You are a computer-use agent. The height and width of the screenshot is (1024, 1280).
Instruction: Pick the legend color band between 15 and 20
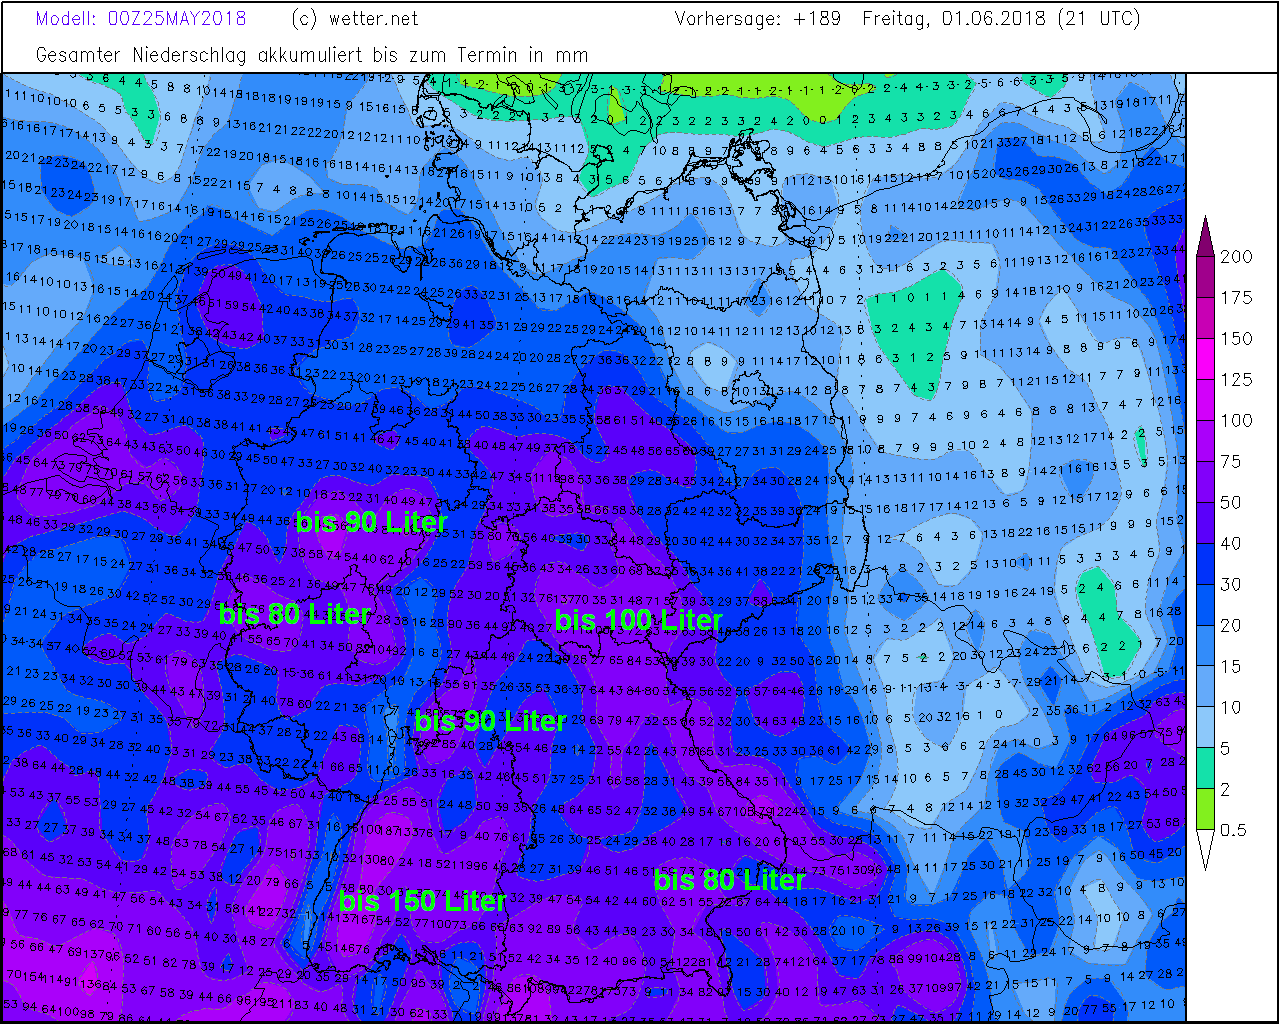pos(1205,646)
